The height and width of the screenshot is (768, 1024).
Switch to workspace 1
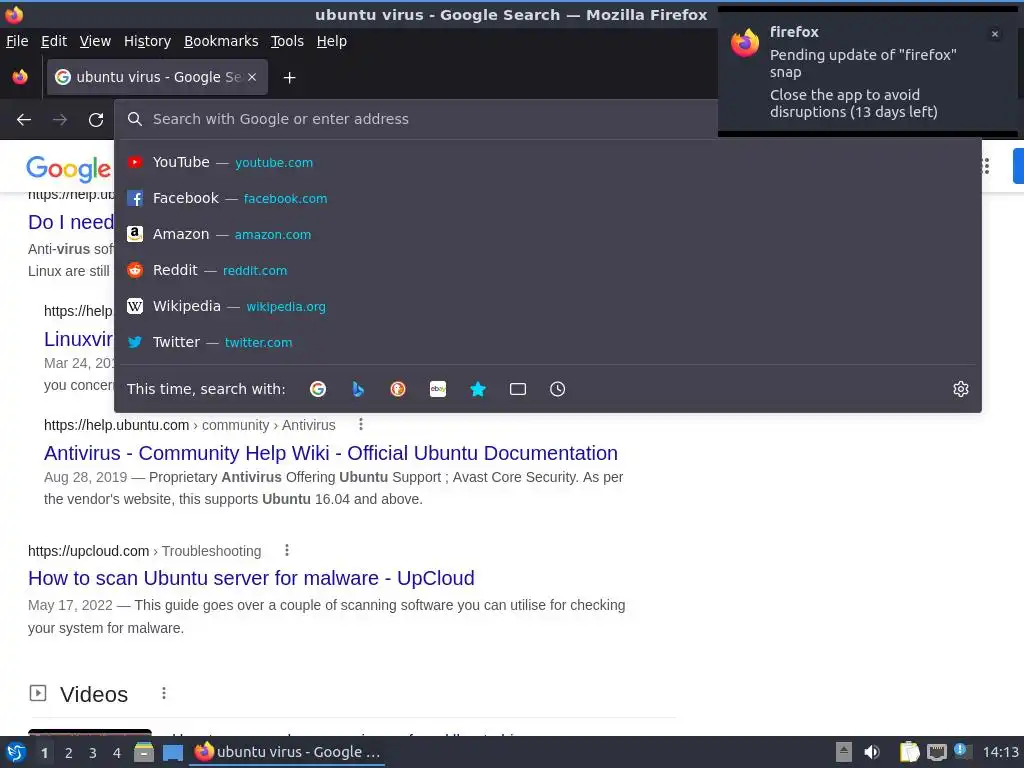pyautogui.click(x=44, y=753)
